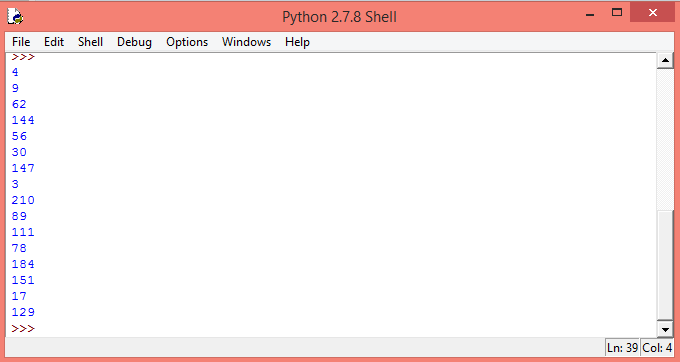Click the output value 4
Image resolution: width=680 pixels, height=362 pixels.
click(15, 72)
